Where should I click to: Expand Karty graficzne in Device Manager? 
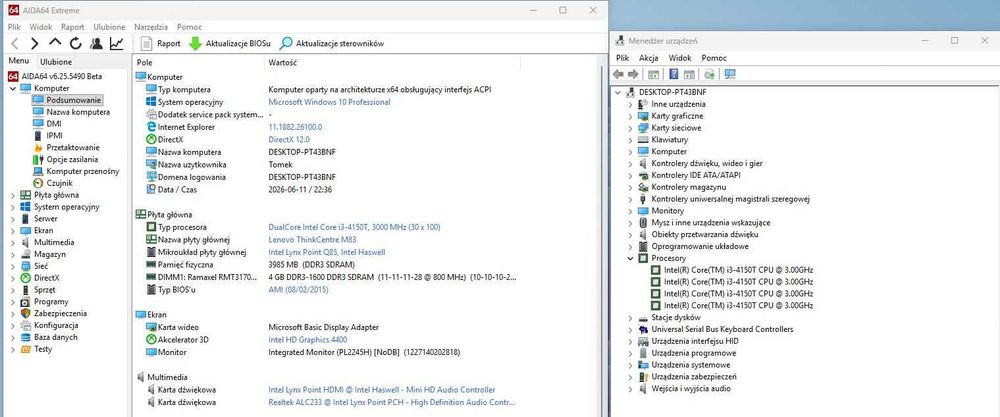631,116
